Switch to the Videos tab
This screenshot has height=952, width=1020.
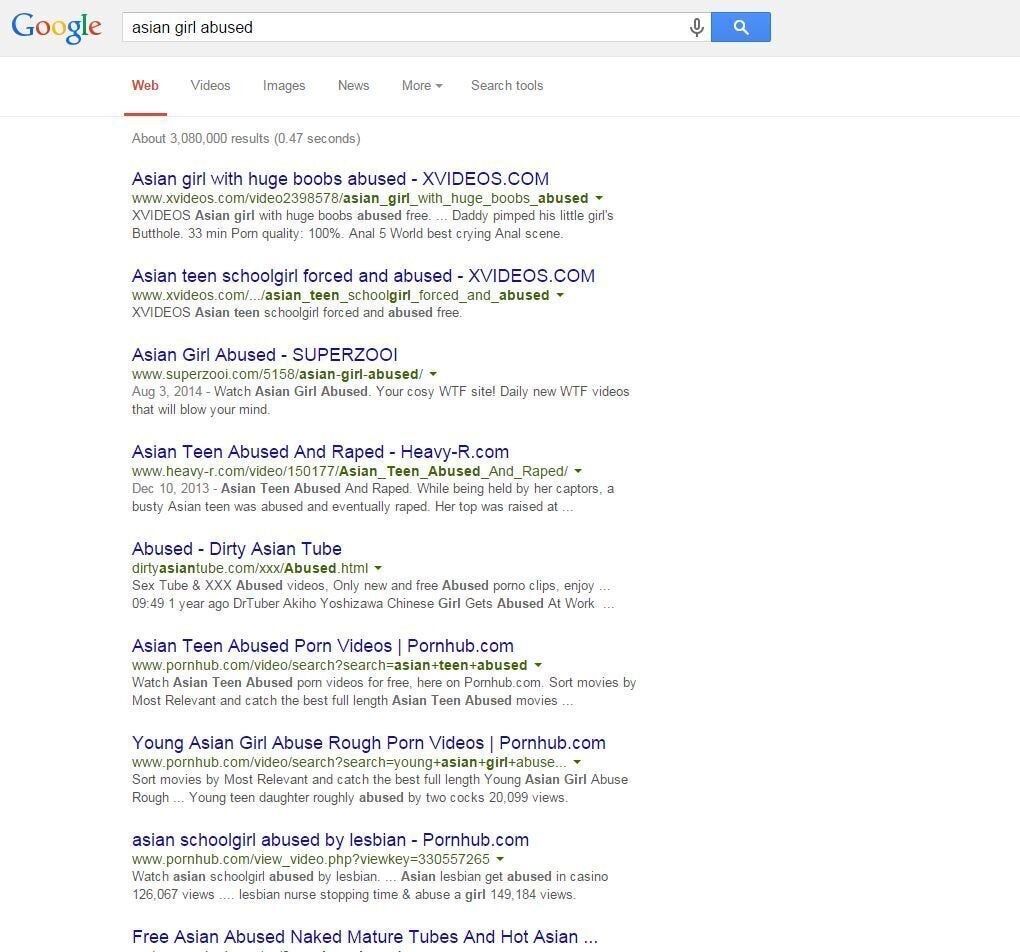(x=210, y=85)
